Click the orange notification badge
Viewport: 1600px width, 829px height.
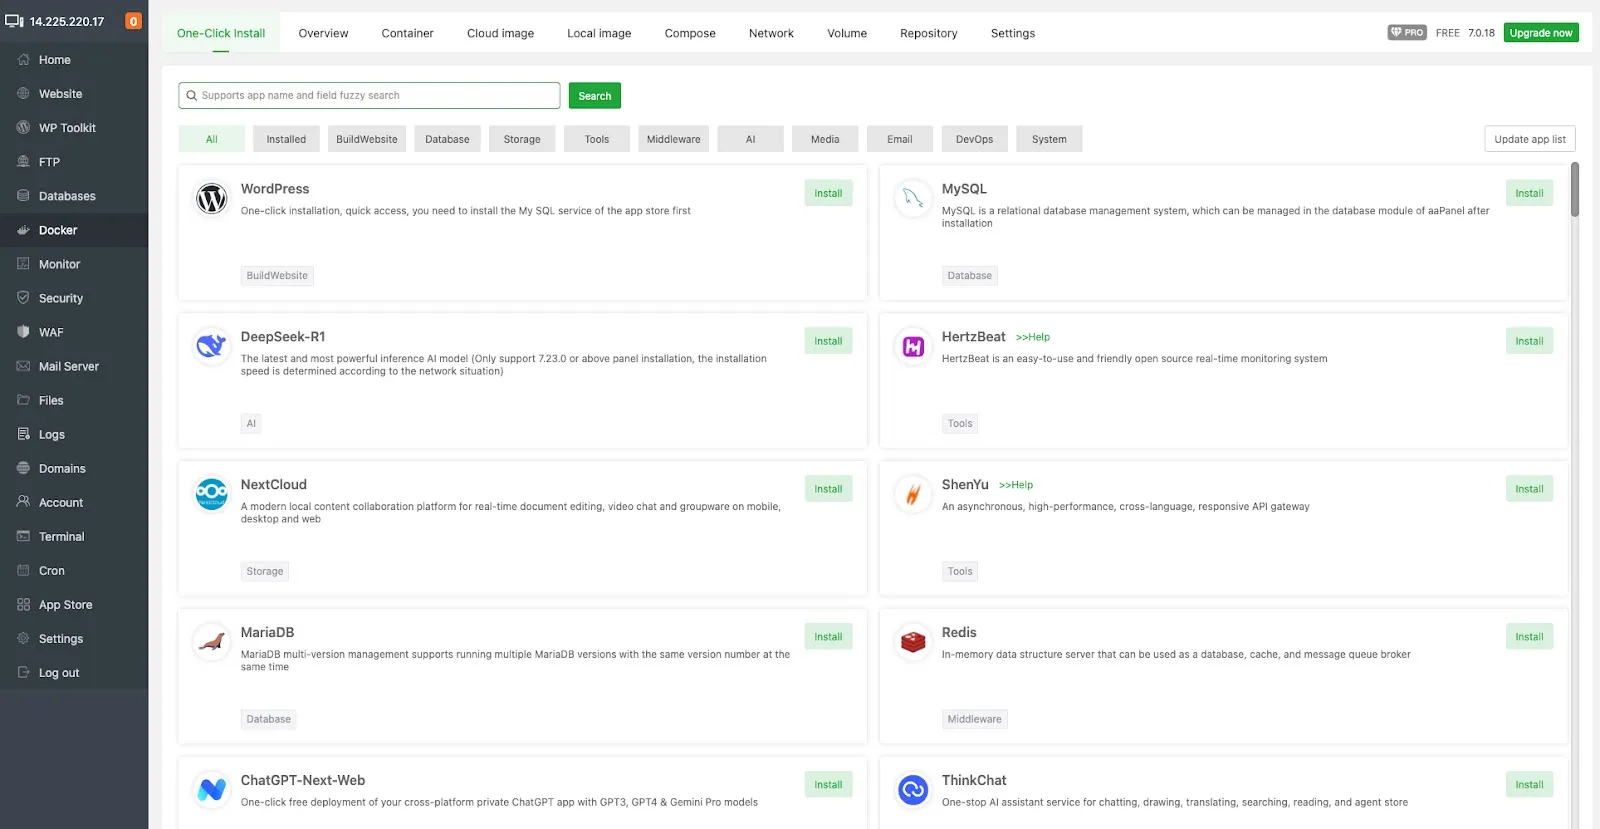[x=133, y=21]
